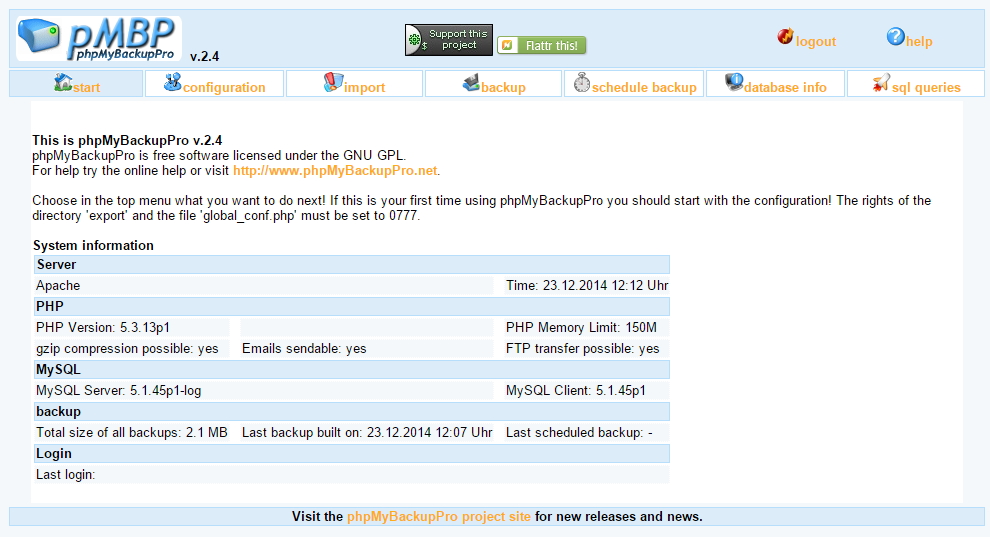Screen dimensions: 990x537
Task: Open the help link
Action: pyautogui.click(x=919, y=42)
